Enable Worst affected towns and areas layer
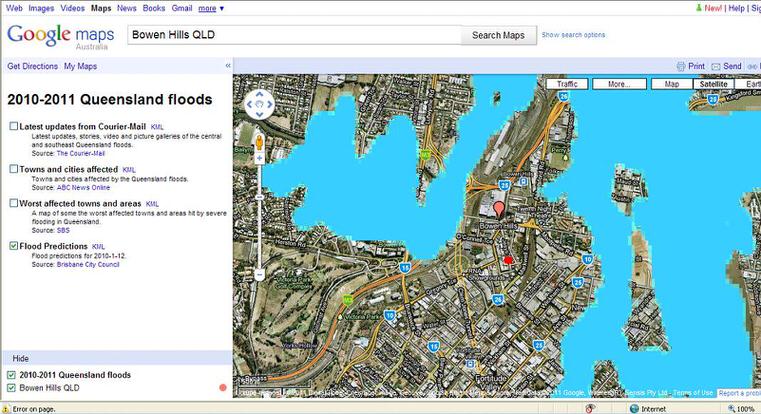Image resolution: width=761 pixels, height=414 pixels. point(14,203)
